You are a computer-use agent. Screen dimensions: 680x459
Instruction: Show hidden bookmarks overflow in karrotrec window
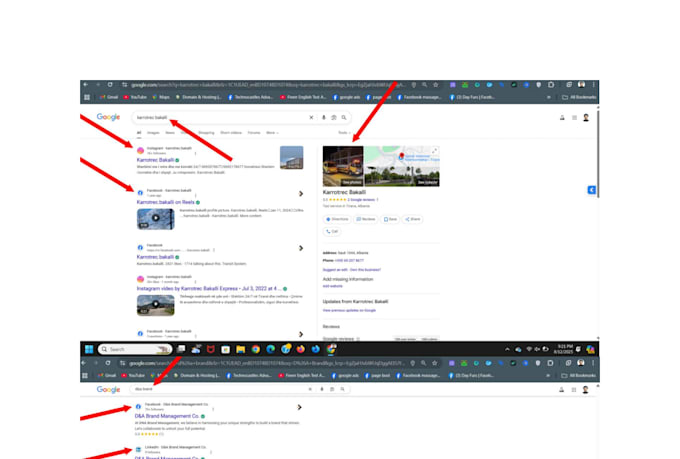549,97
